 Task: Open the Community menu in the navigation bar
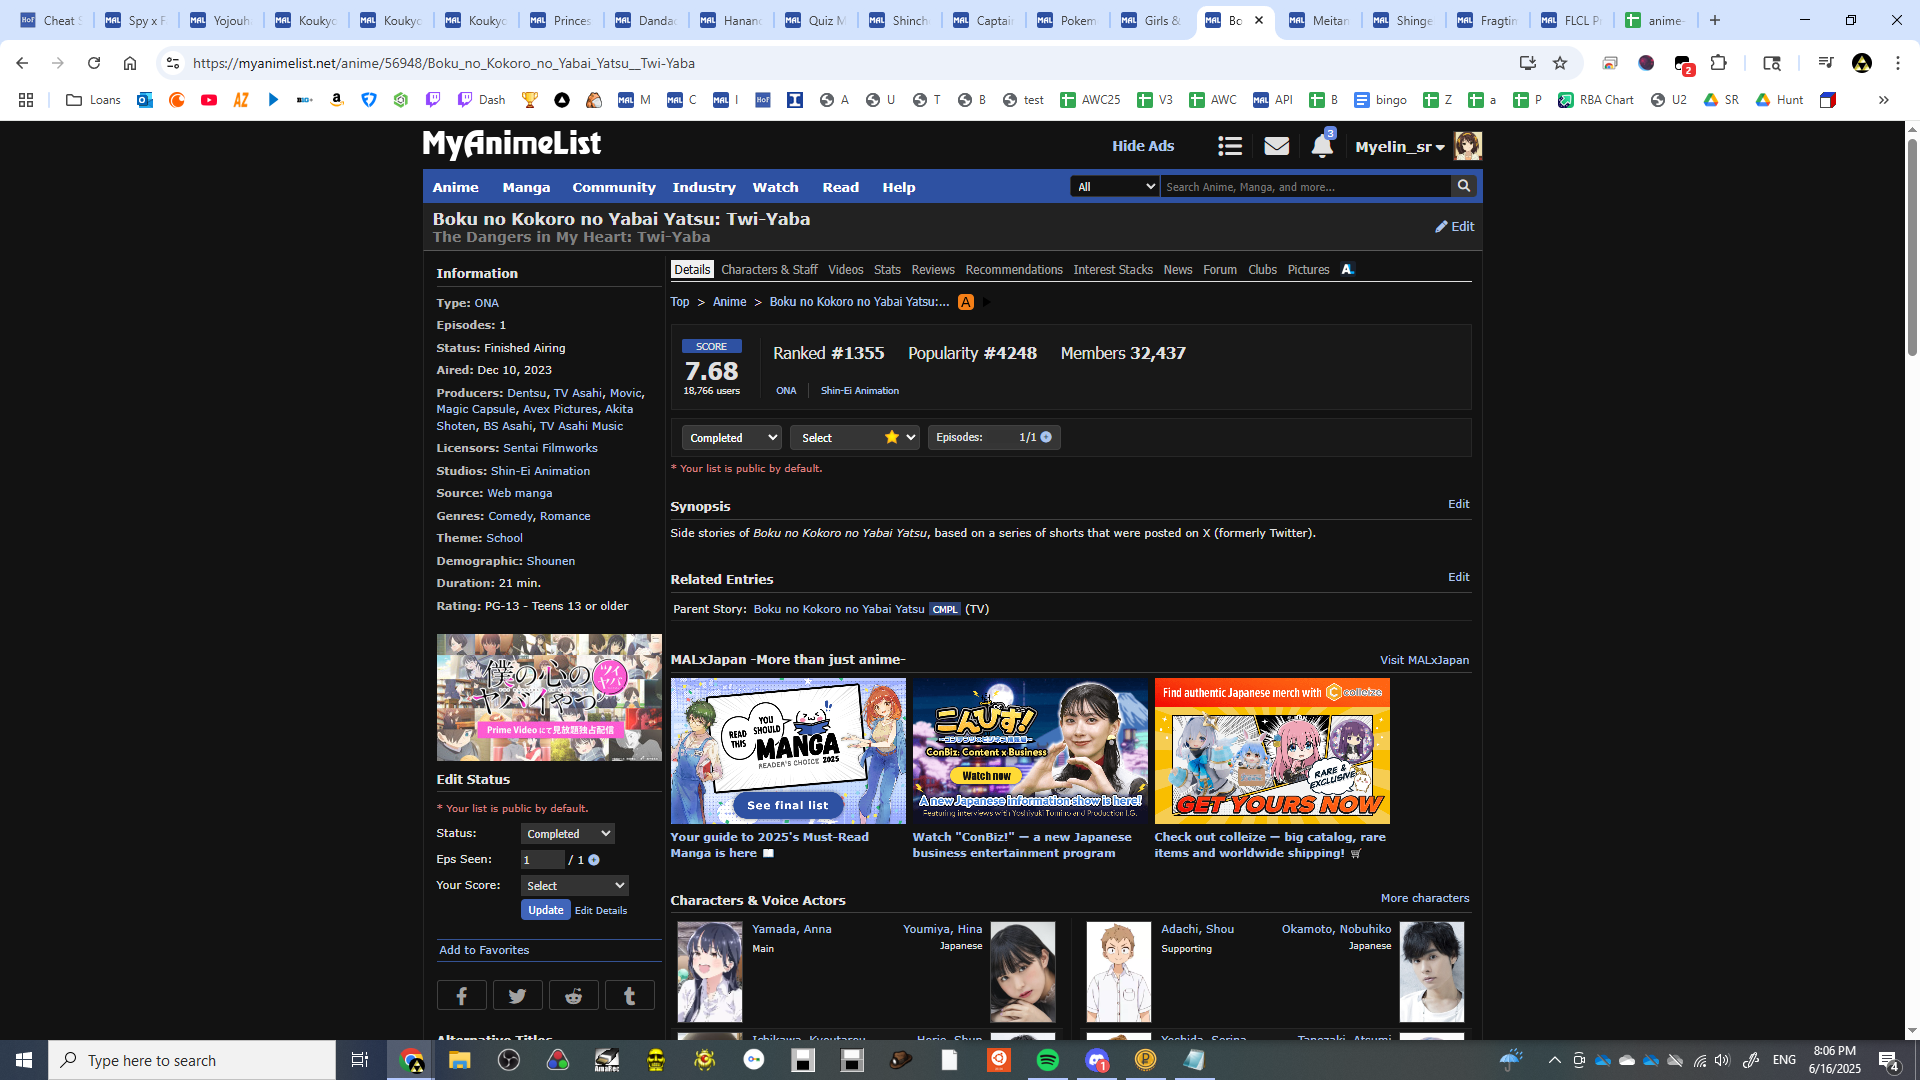pos(613,188)
